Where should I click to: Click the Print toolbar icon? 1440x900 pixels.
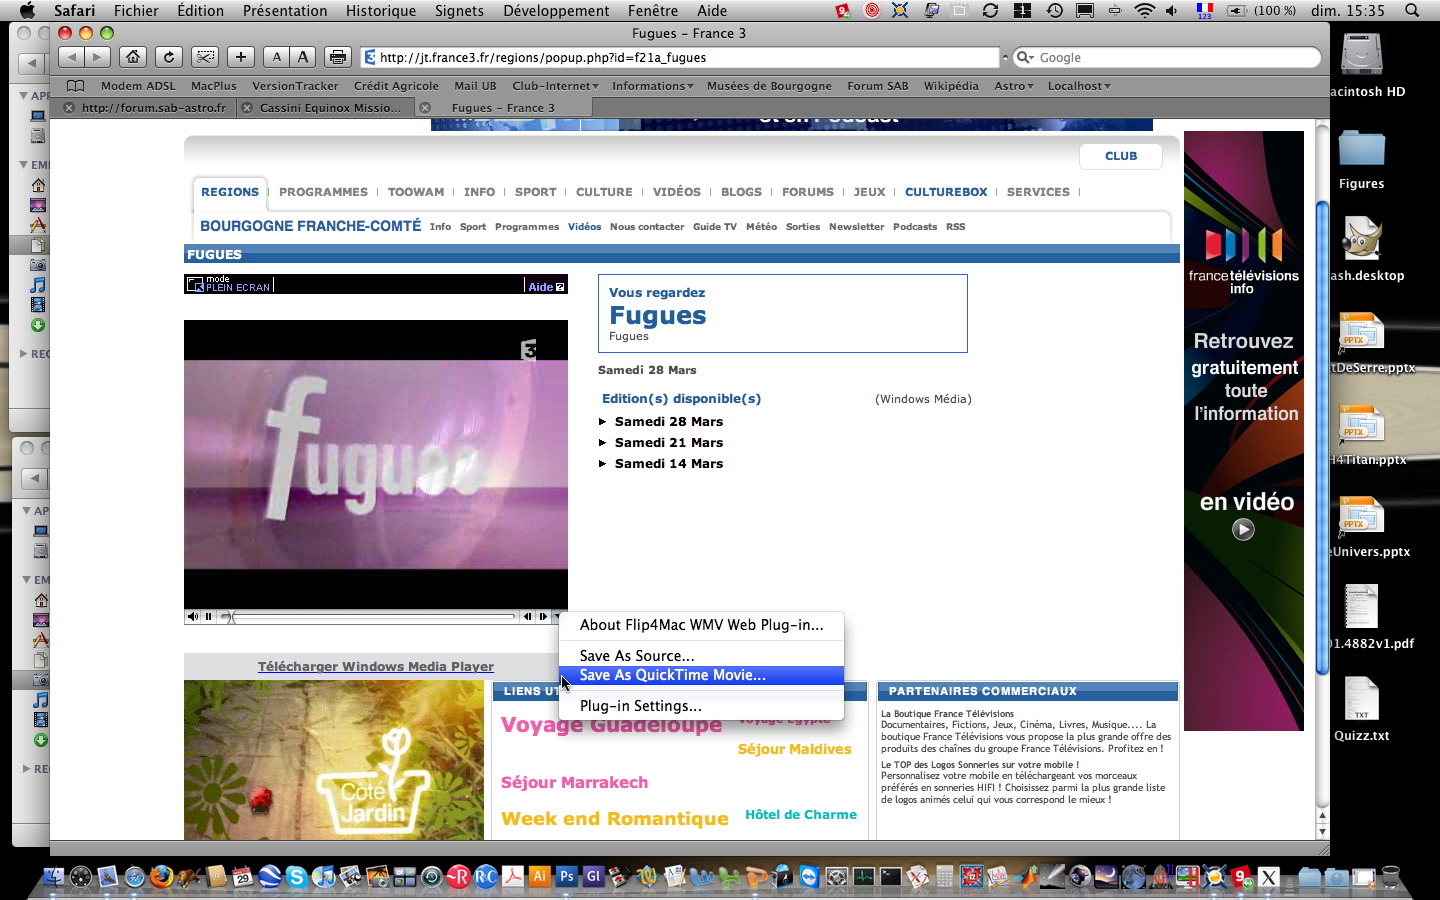pos(338,57)
